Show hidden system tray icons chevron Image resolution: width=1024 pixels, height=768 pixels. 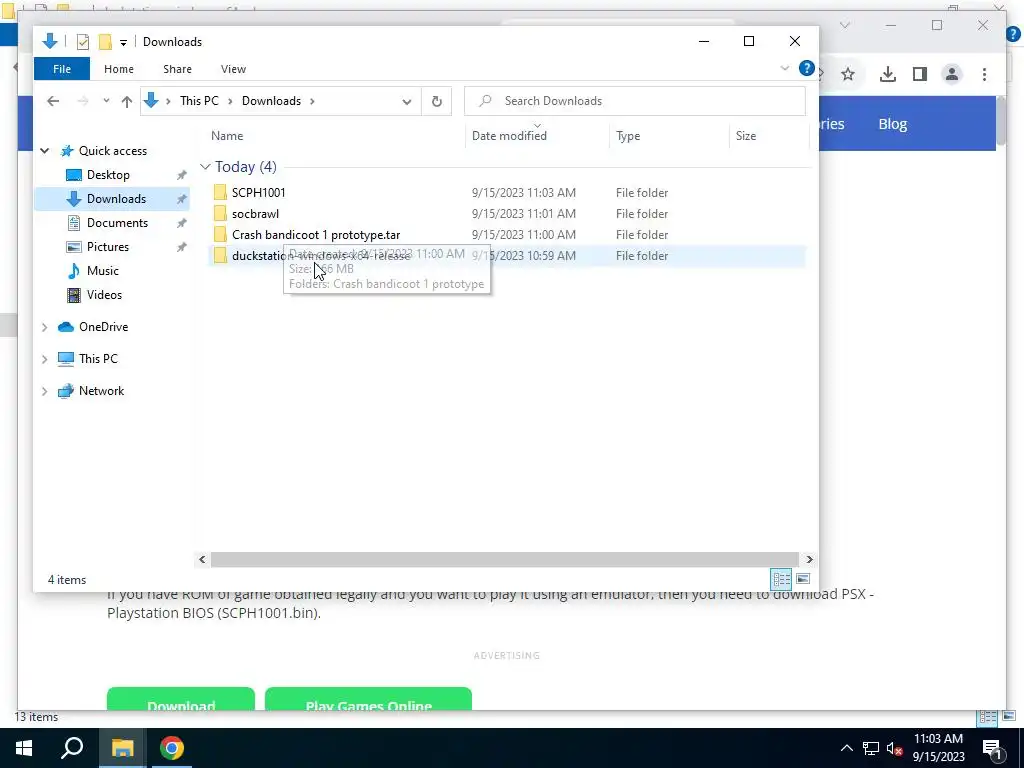[x=846, y=748]
